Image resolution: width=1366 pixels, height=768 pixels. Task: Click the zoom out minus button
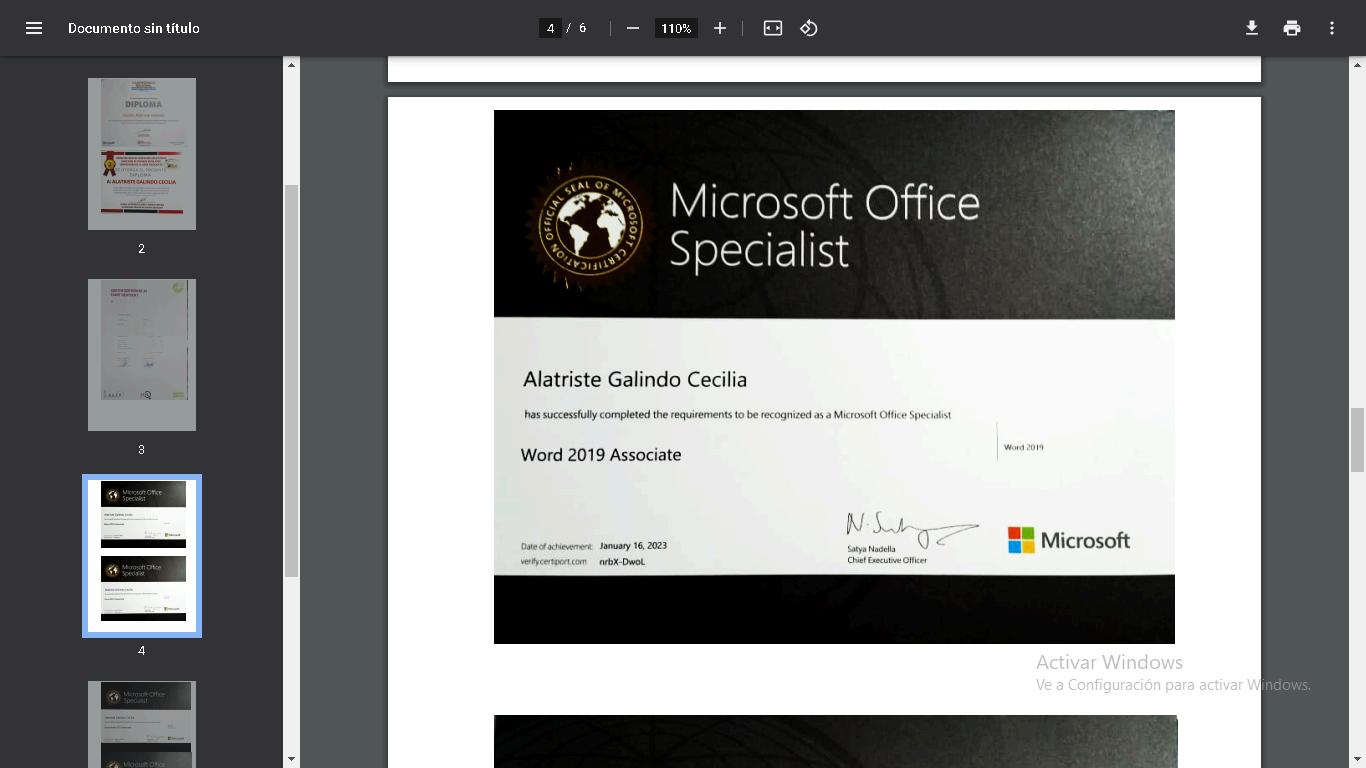(633, 28)
